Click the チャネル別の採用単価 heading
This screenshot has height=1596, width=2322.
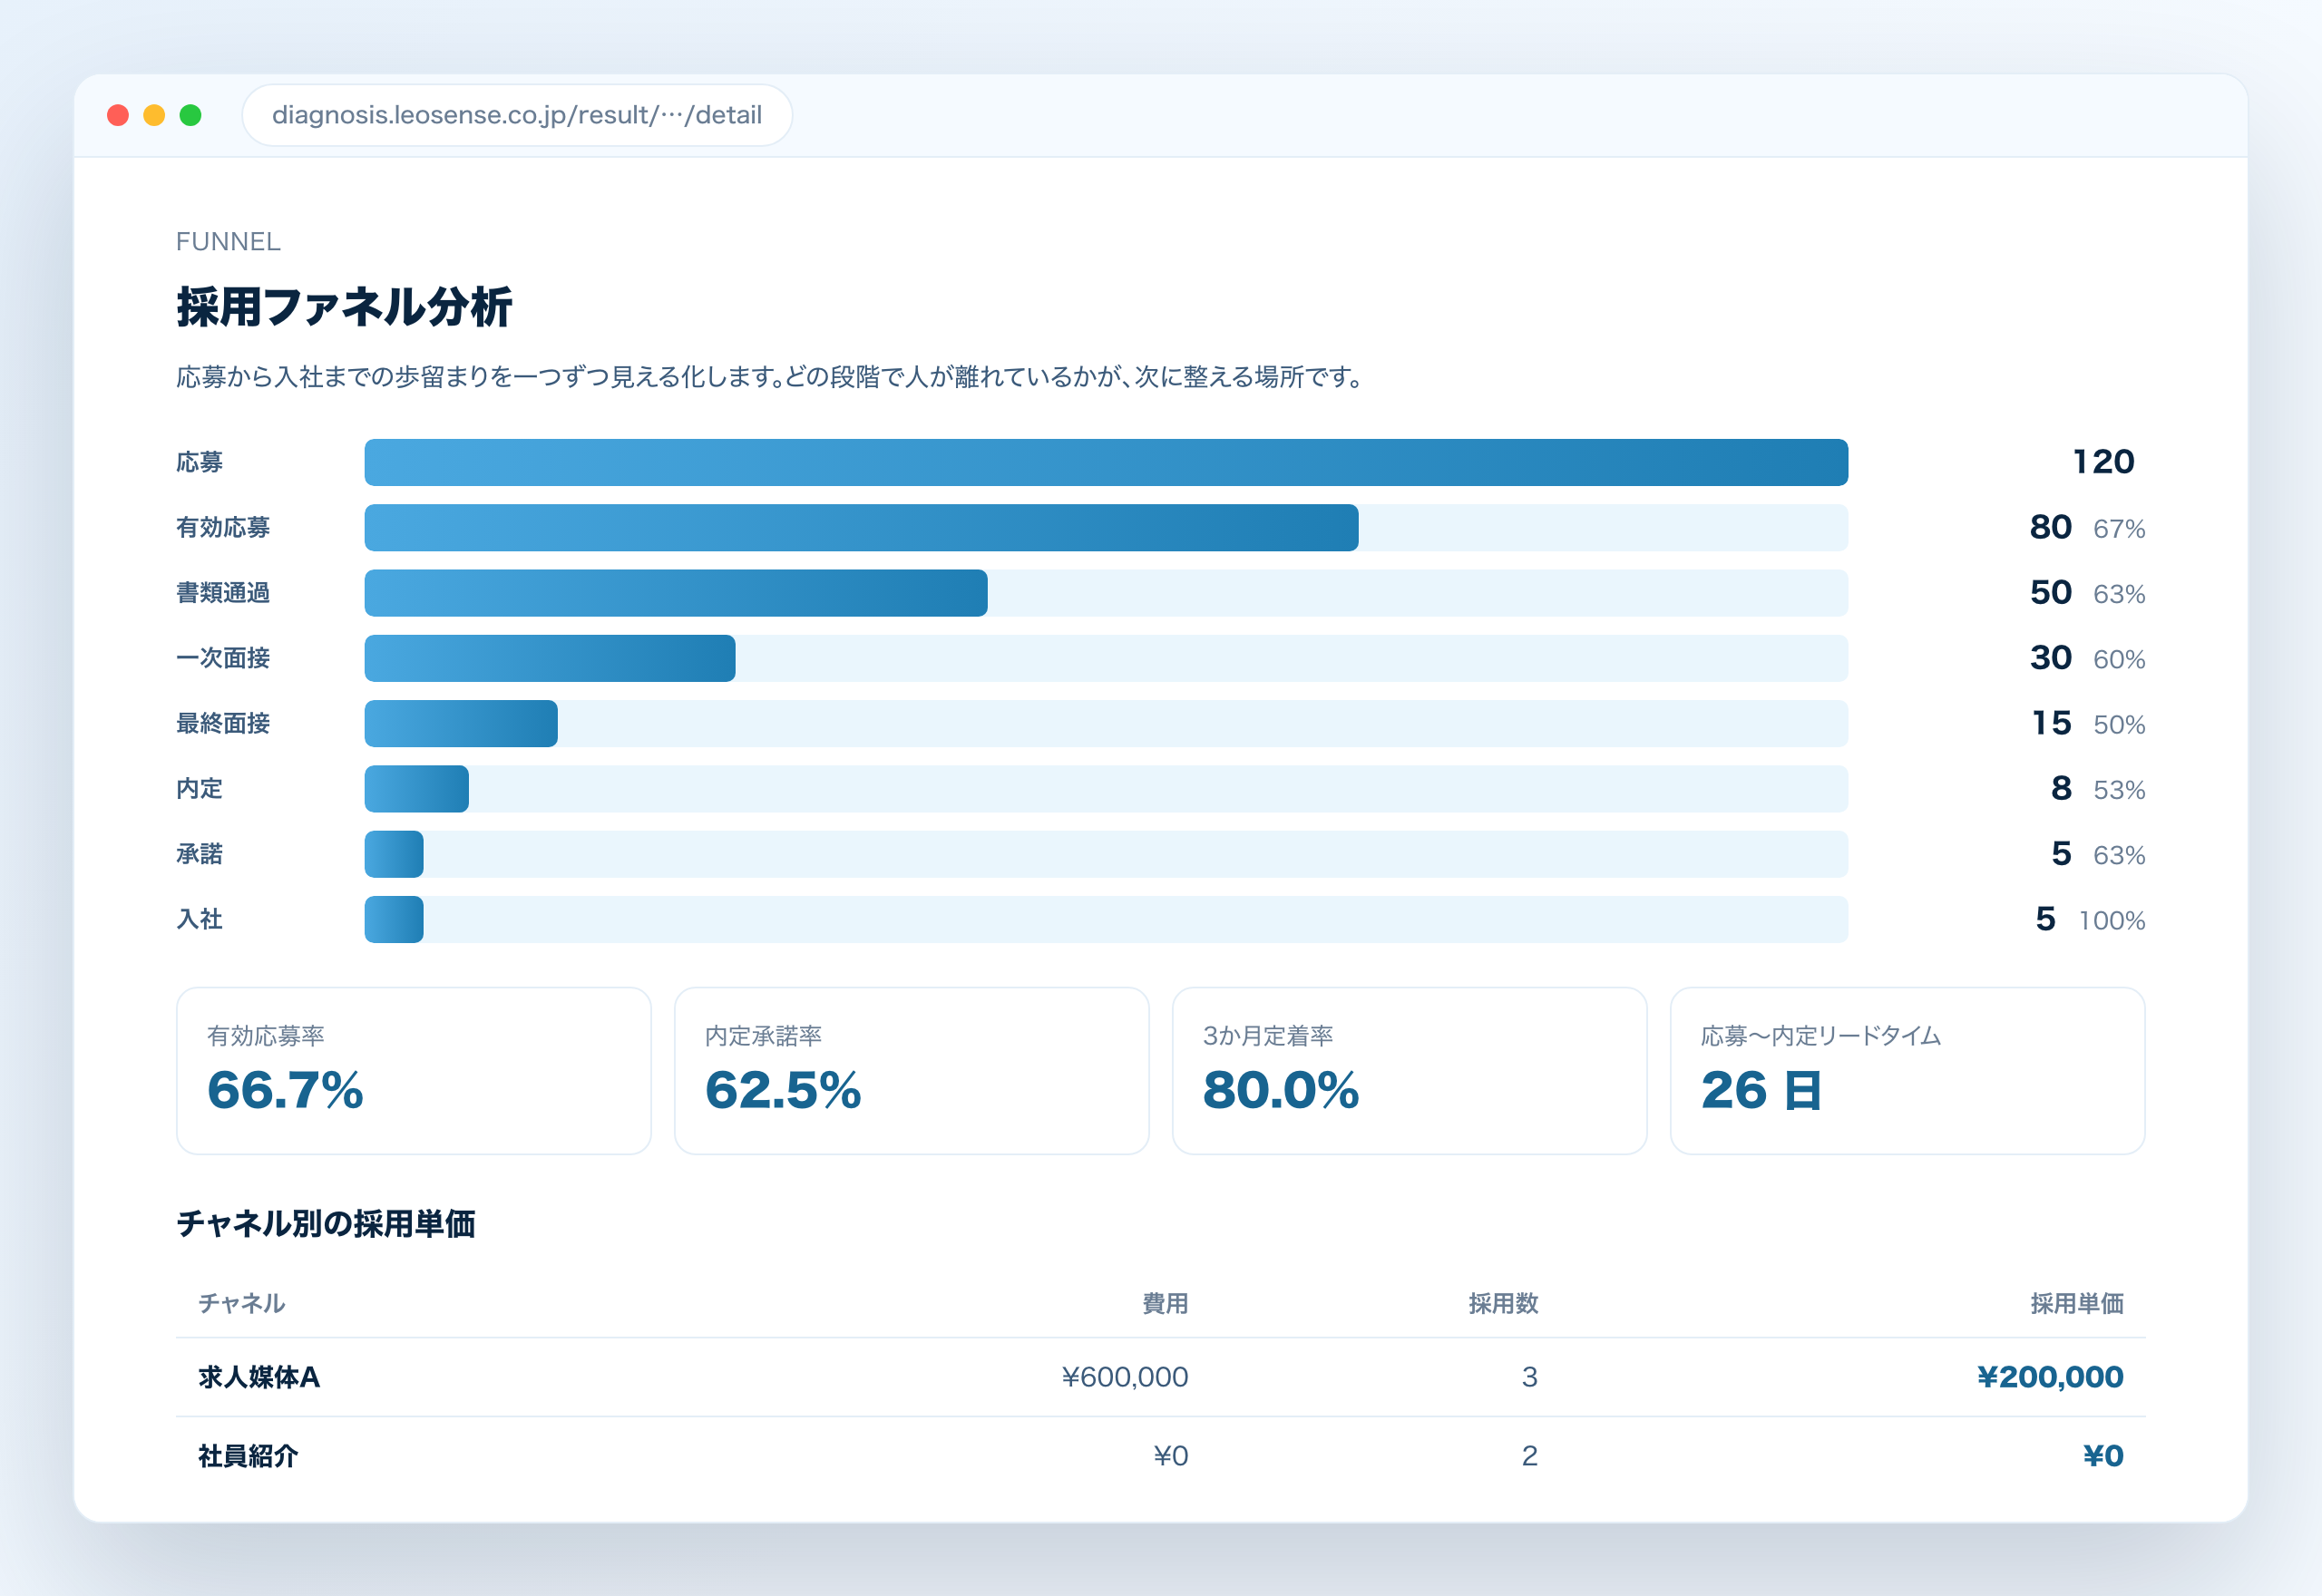coord(326,1224)
